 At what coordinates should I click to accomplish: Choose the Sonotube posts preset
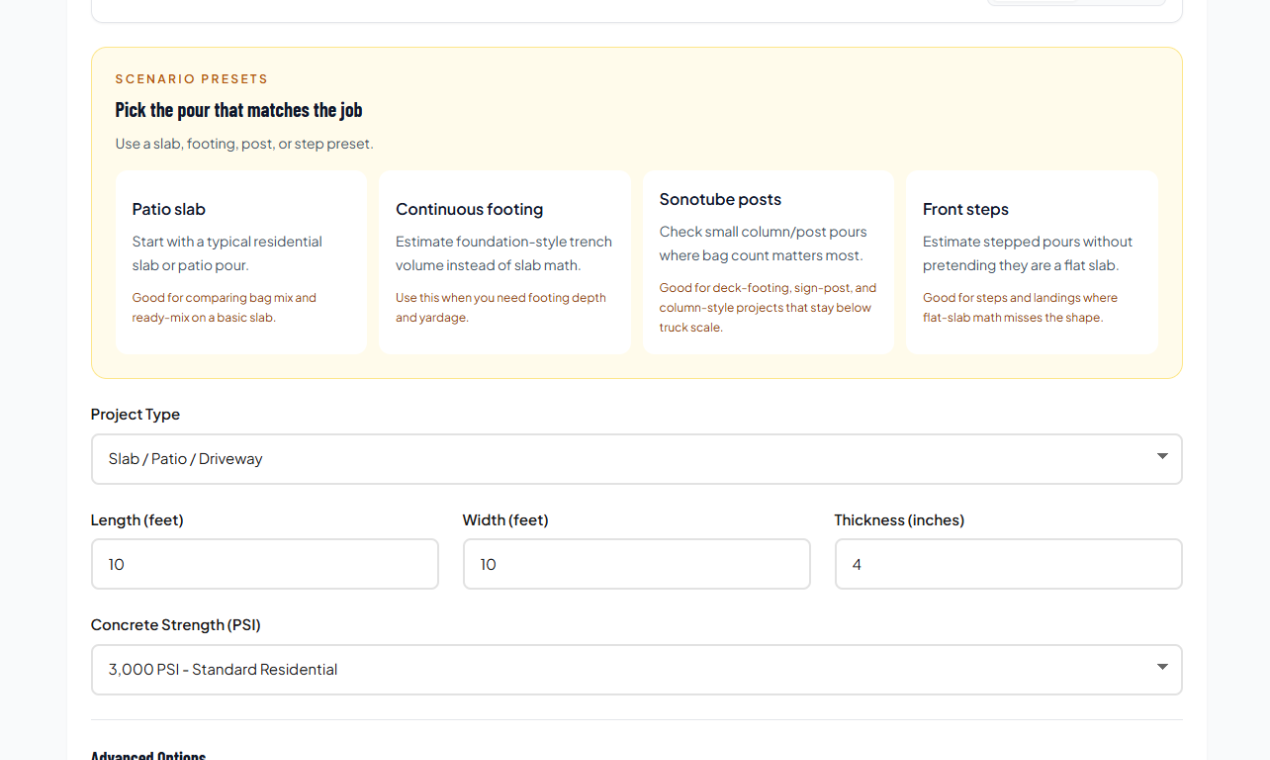click(768, 261)
